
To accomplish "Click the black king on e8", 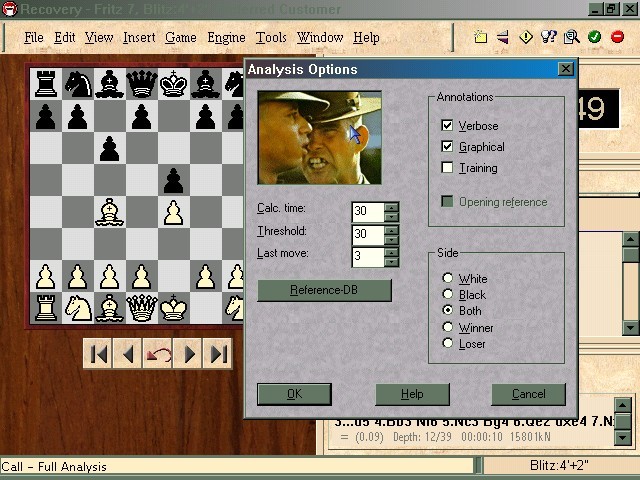I will (173, 84).
